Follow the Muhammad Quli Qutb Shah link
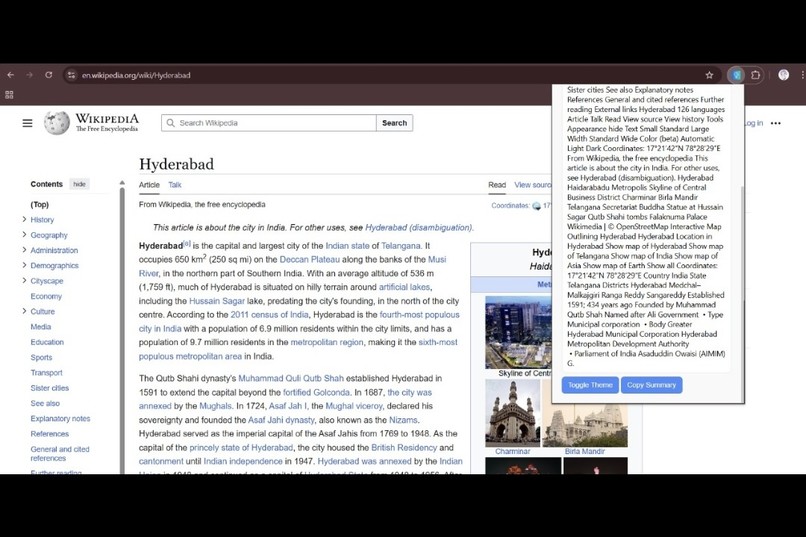 291,379
